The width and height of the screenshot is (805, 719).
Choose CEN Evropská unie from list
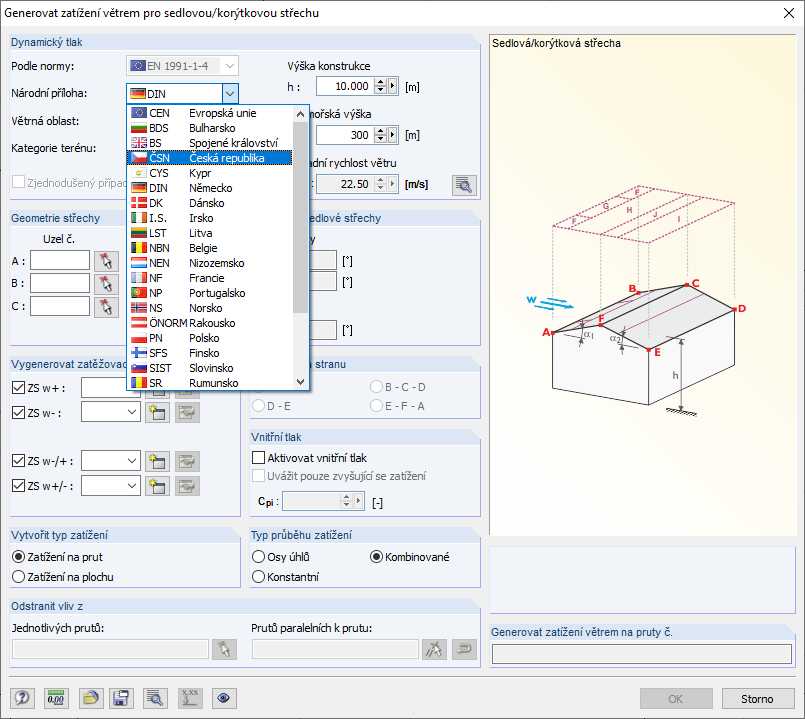coord(209,113)
